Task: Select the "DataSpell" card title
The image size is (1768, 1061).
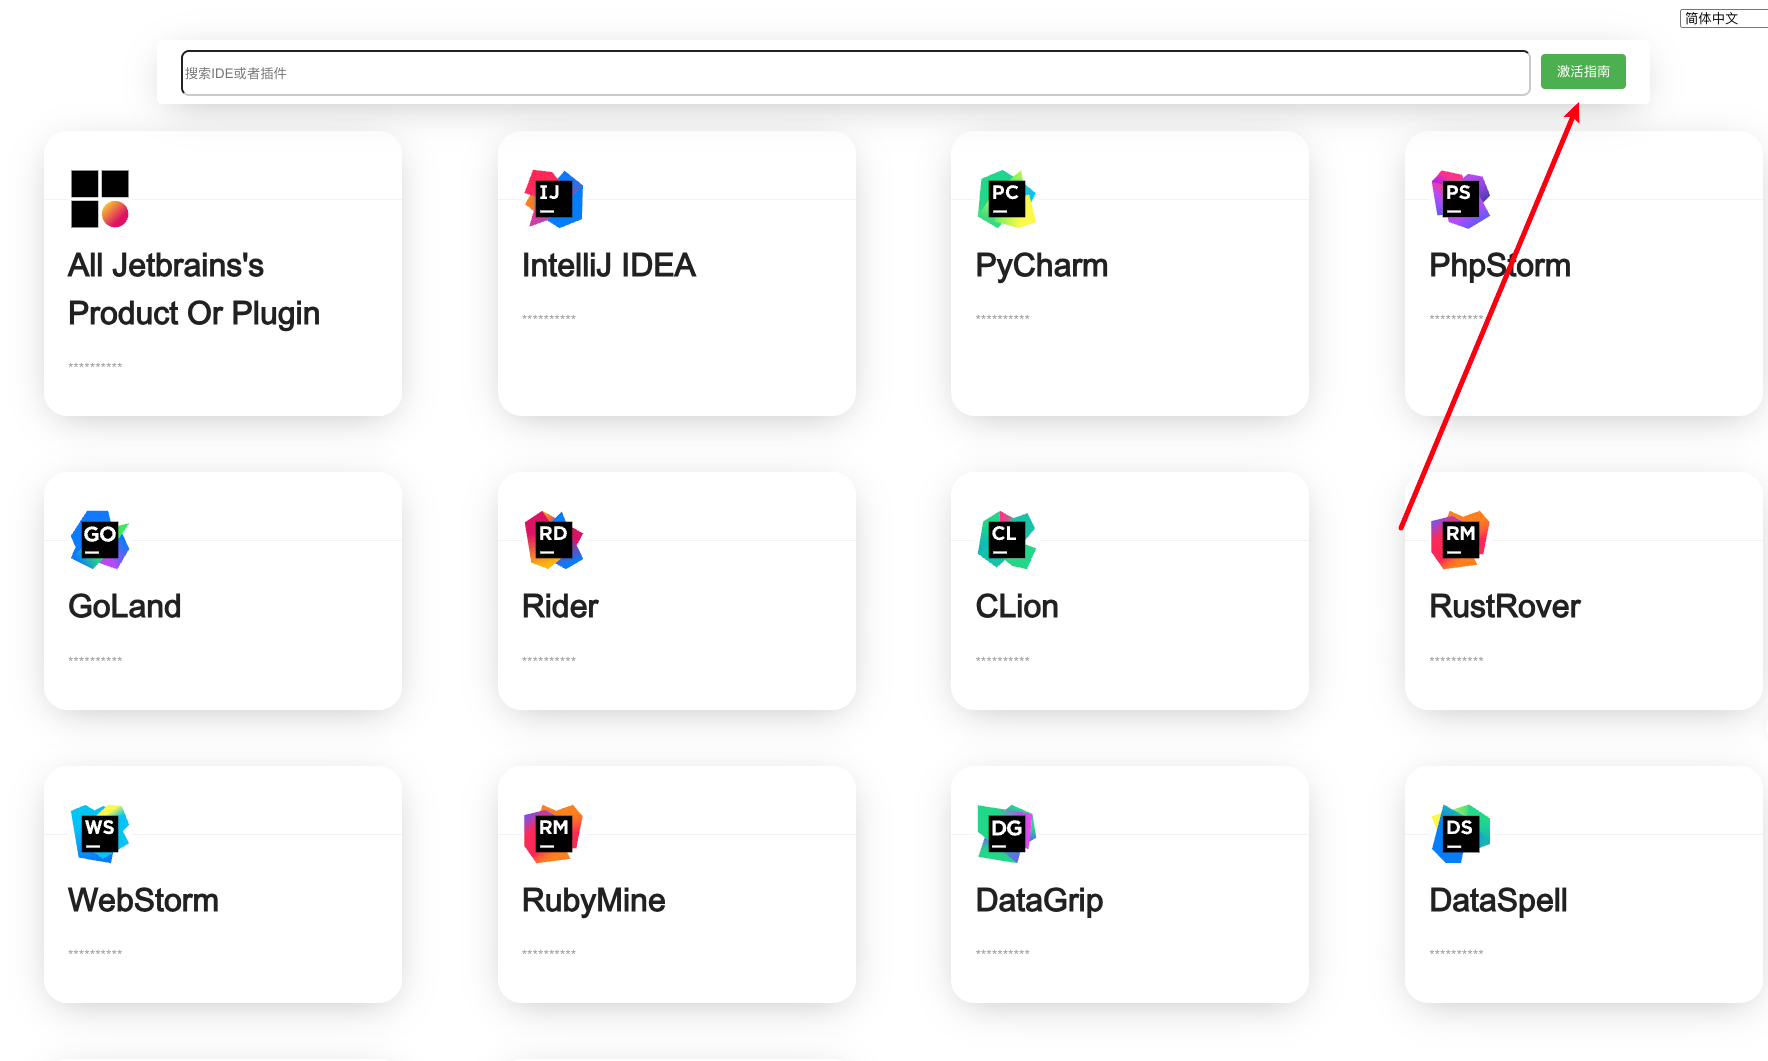Action: coord(1499,901)
